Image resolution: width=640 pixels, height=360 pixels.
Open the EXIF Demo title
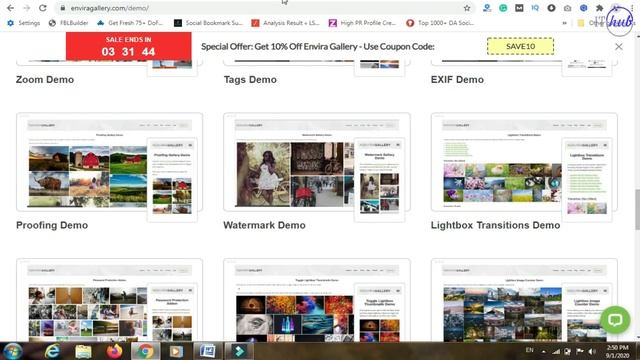tap(457, 80)
